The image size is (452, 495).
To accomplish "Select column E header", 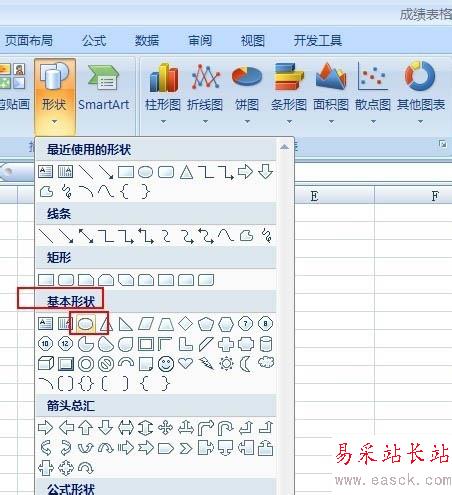I will coord(314,196).
